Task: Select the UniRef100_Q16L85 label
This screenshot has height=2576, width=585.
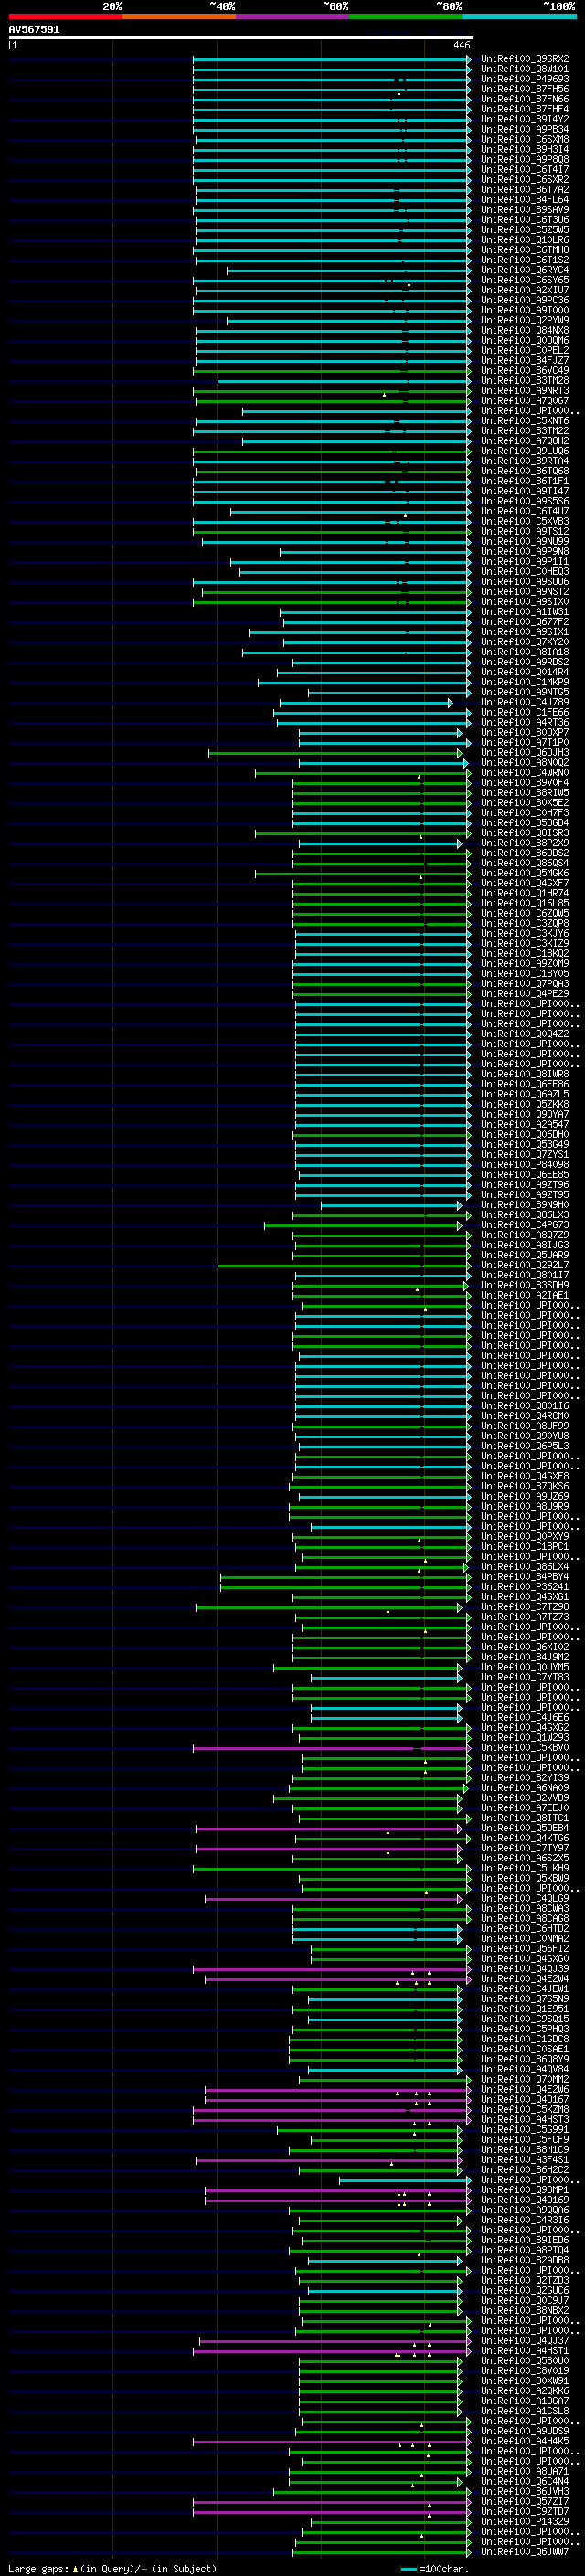Action: pos(525,903)
